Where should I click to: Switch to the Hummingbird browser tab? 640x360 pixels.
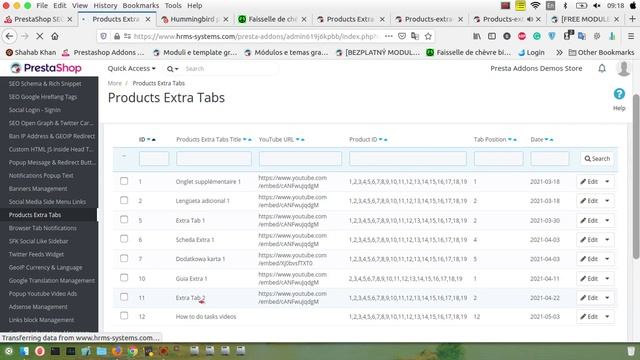[x=194, y=19]
